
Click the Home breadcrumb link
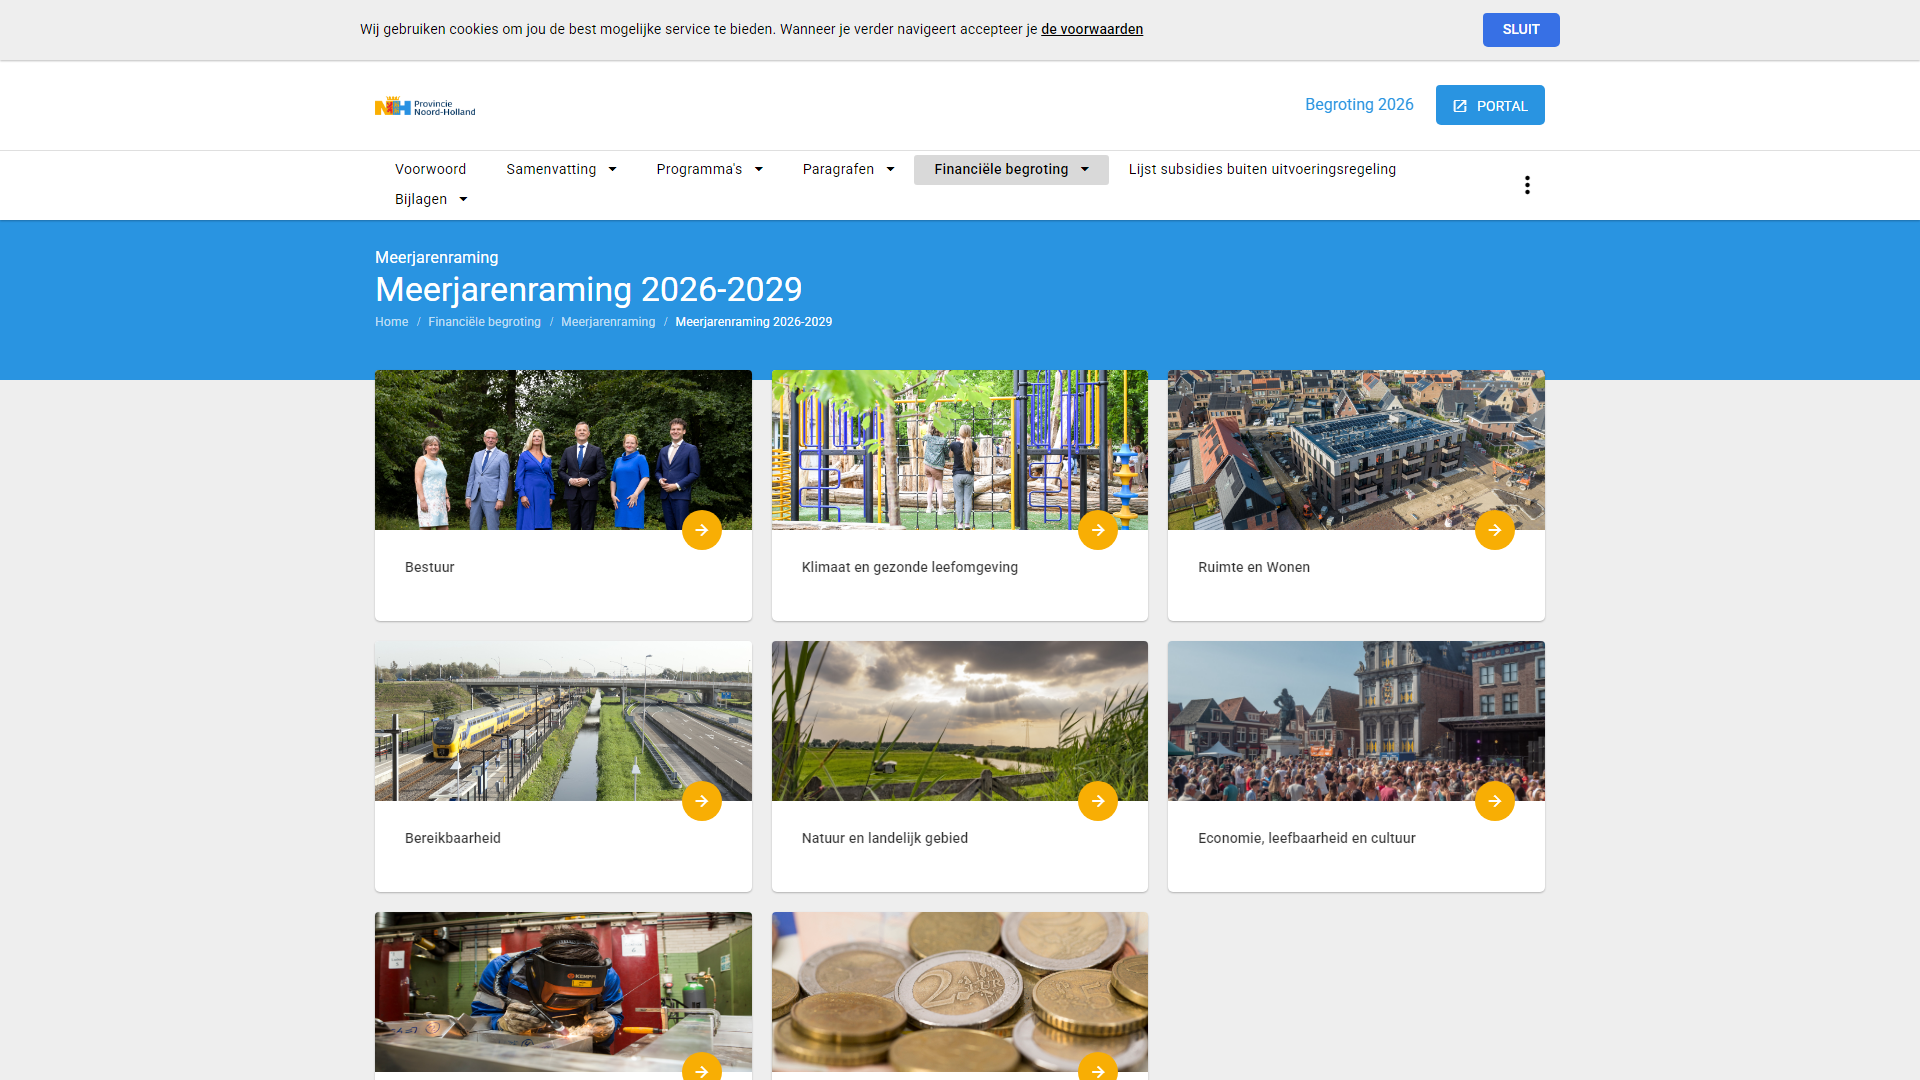point(391,322)
